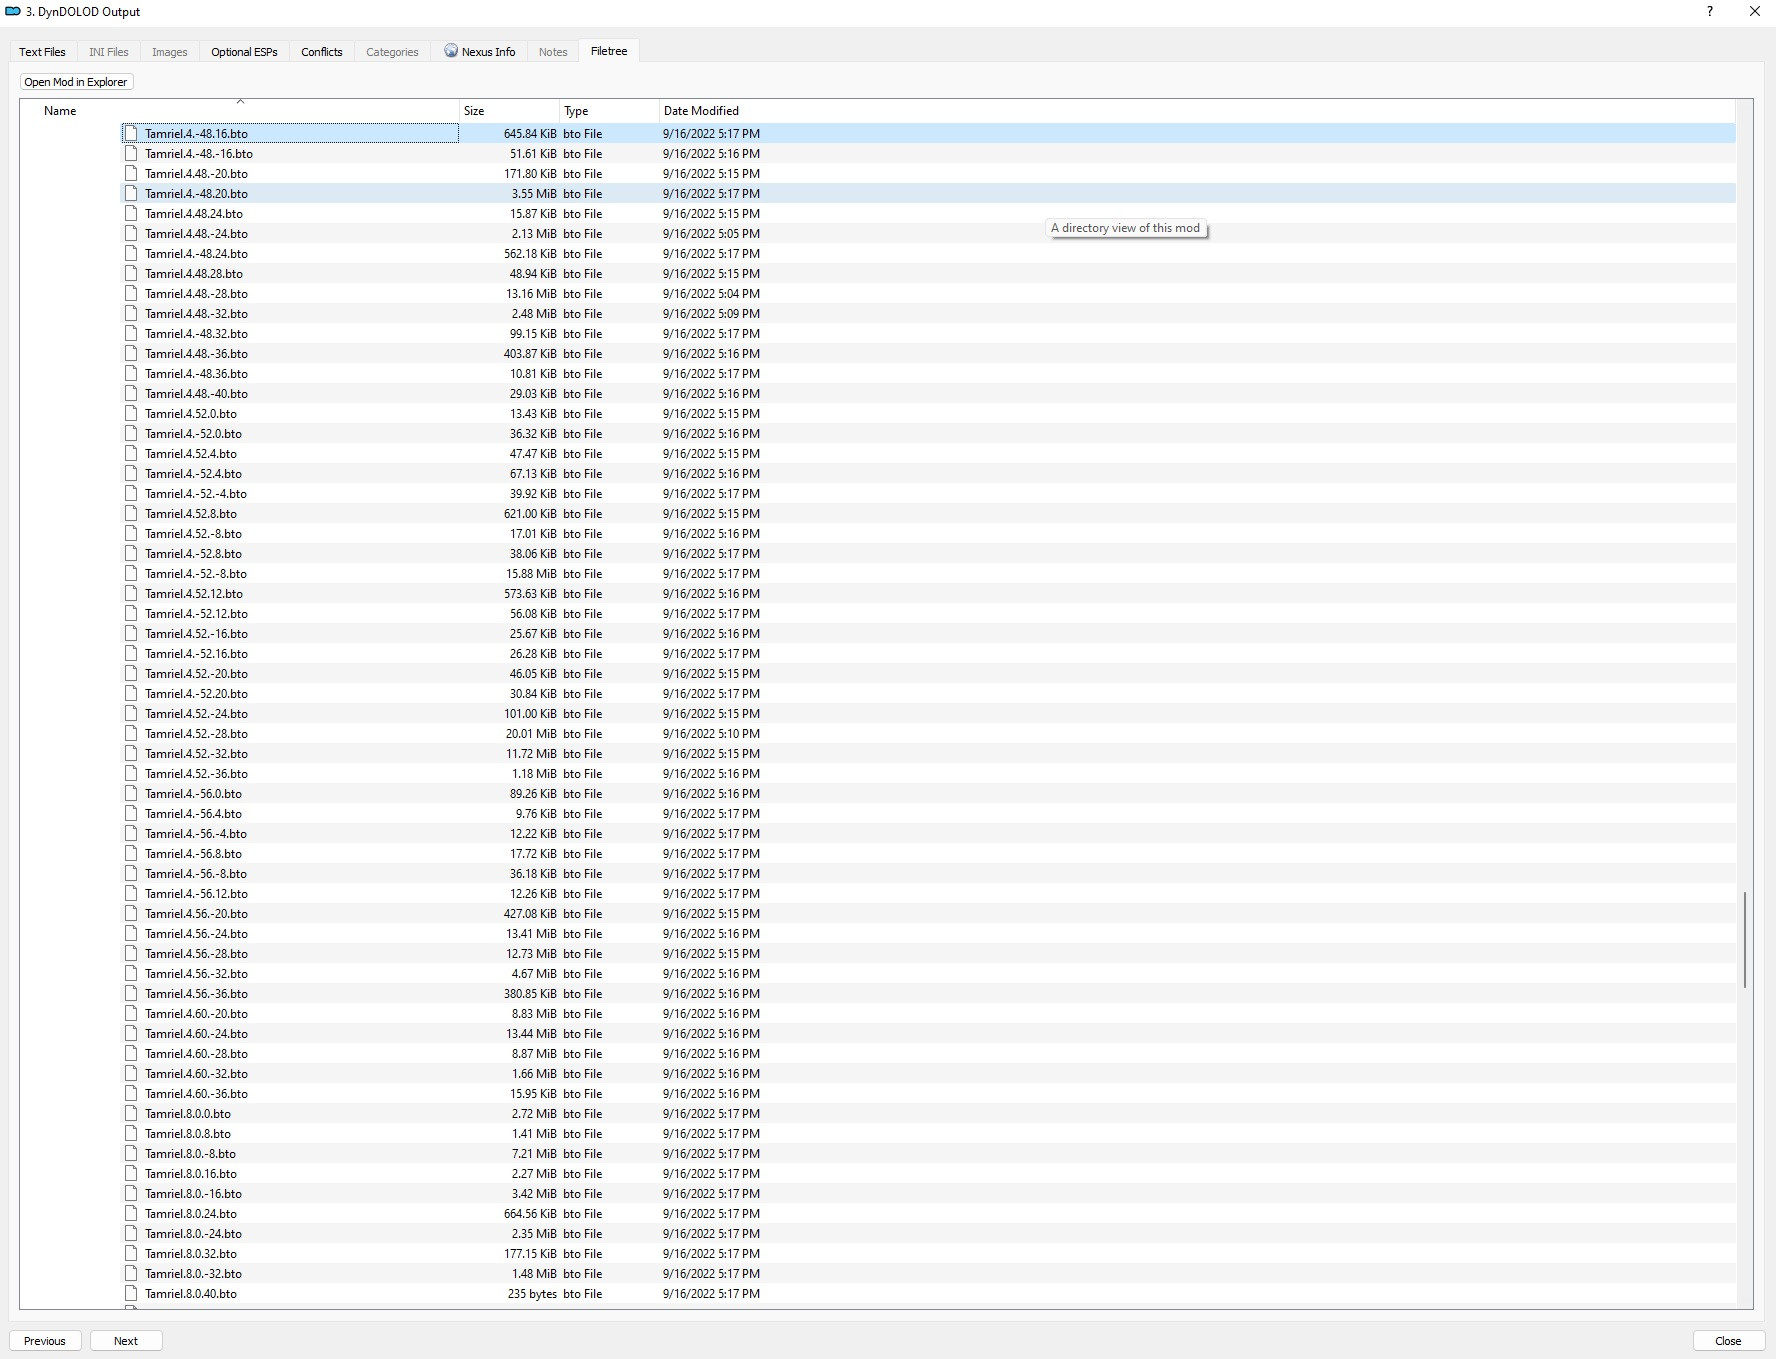Click file icon of Tamriel.4.-52.-8.bto
Screen dimensions: 1776x1359
point(131,573)
